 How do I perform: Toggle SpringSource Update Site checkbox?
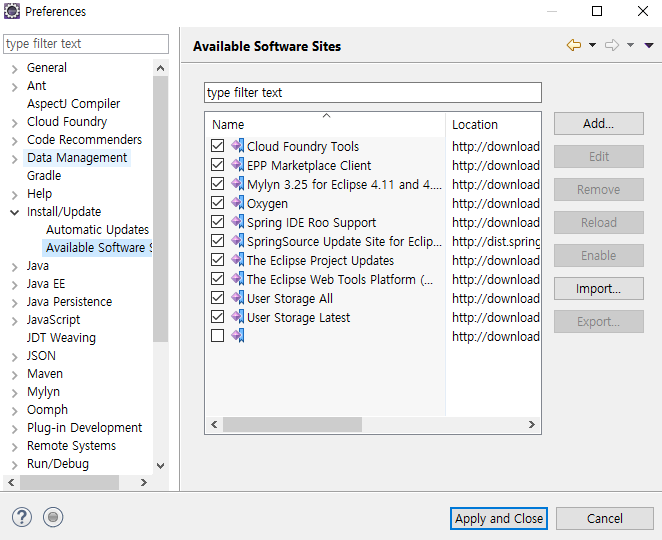pyautogui.click(x=217, y=241)
